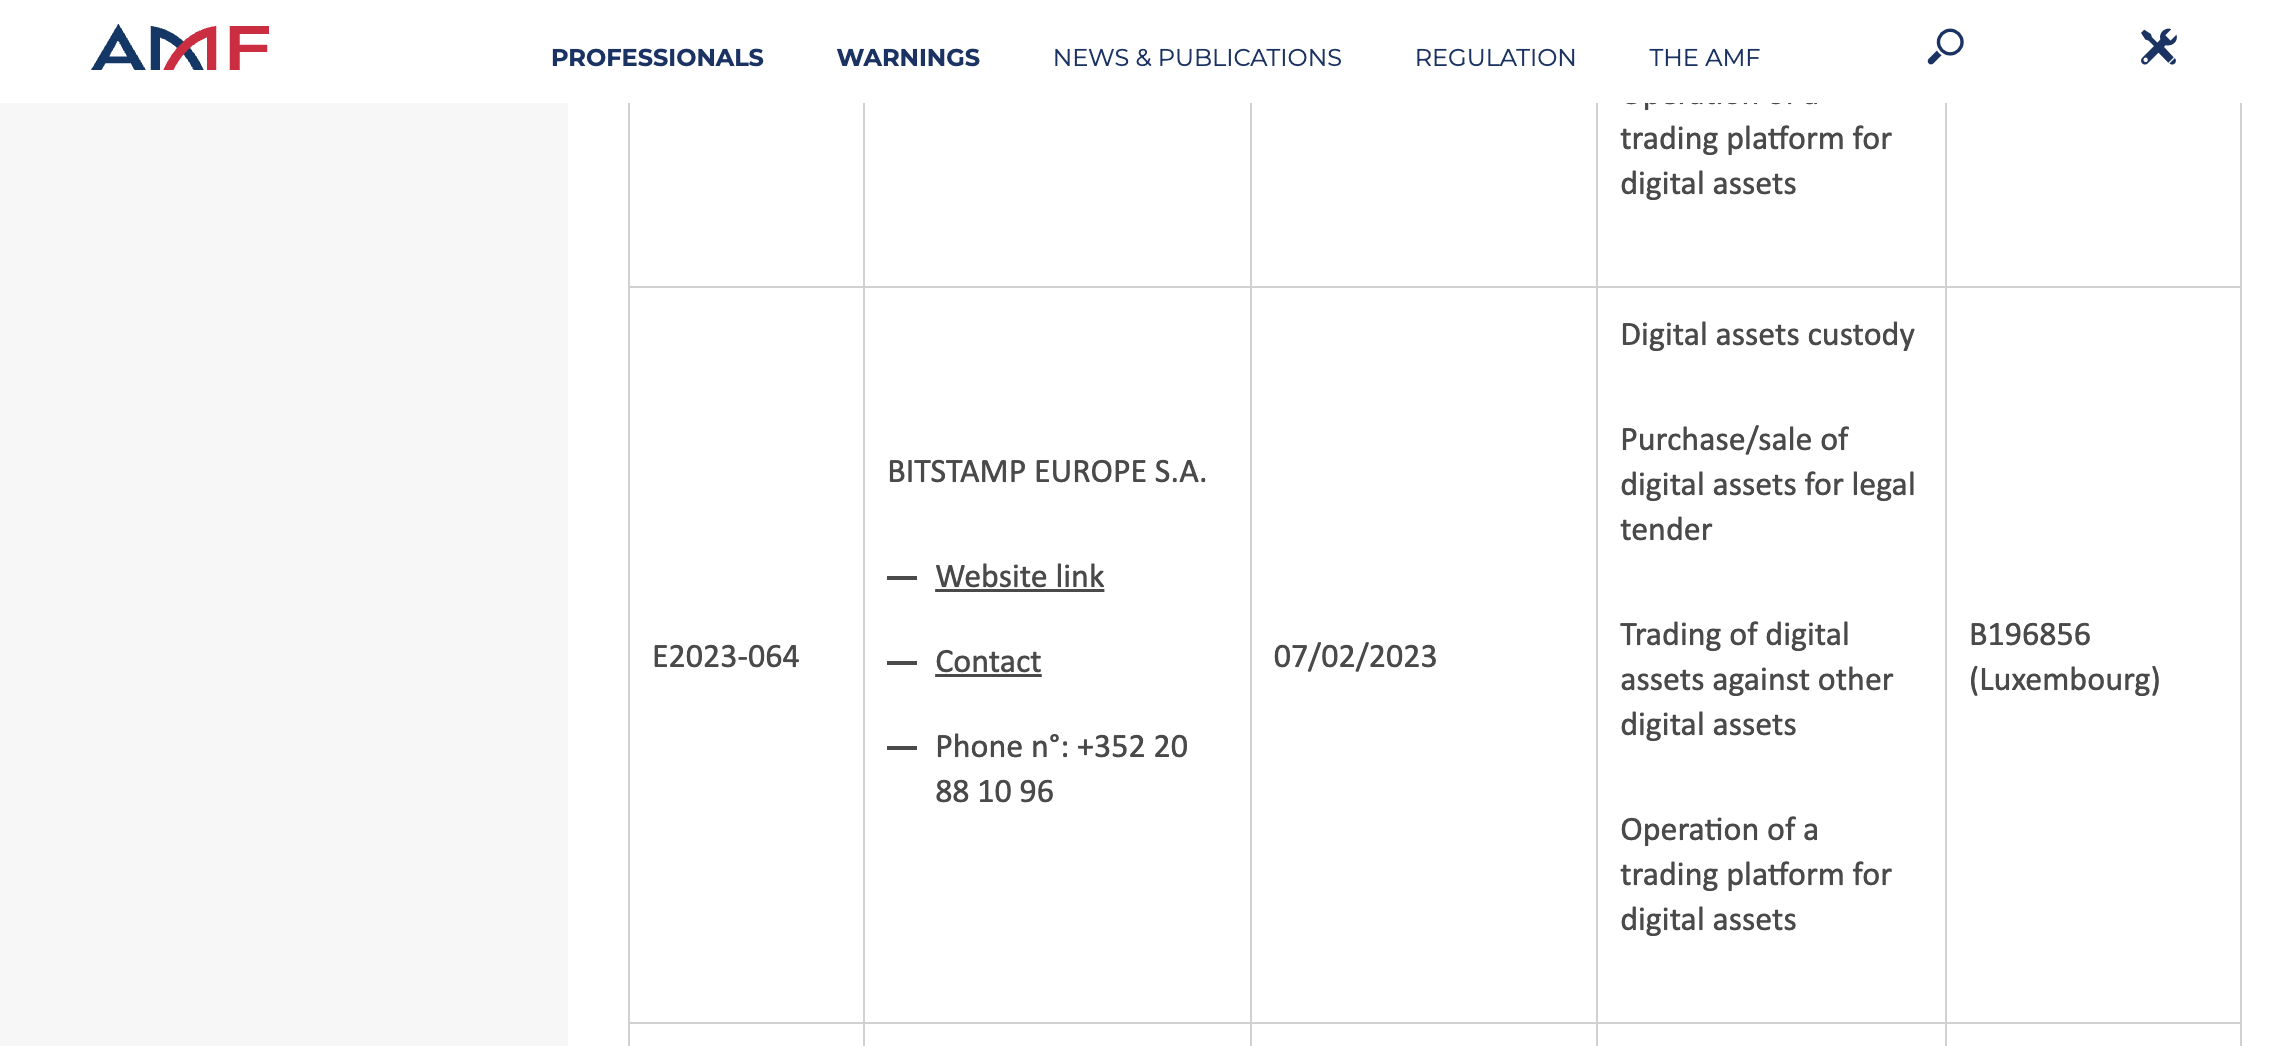This screenshot has height=1046, width=2294.
Task: Click the gray left sidebar area
Action: 284,574
